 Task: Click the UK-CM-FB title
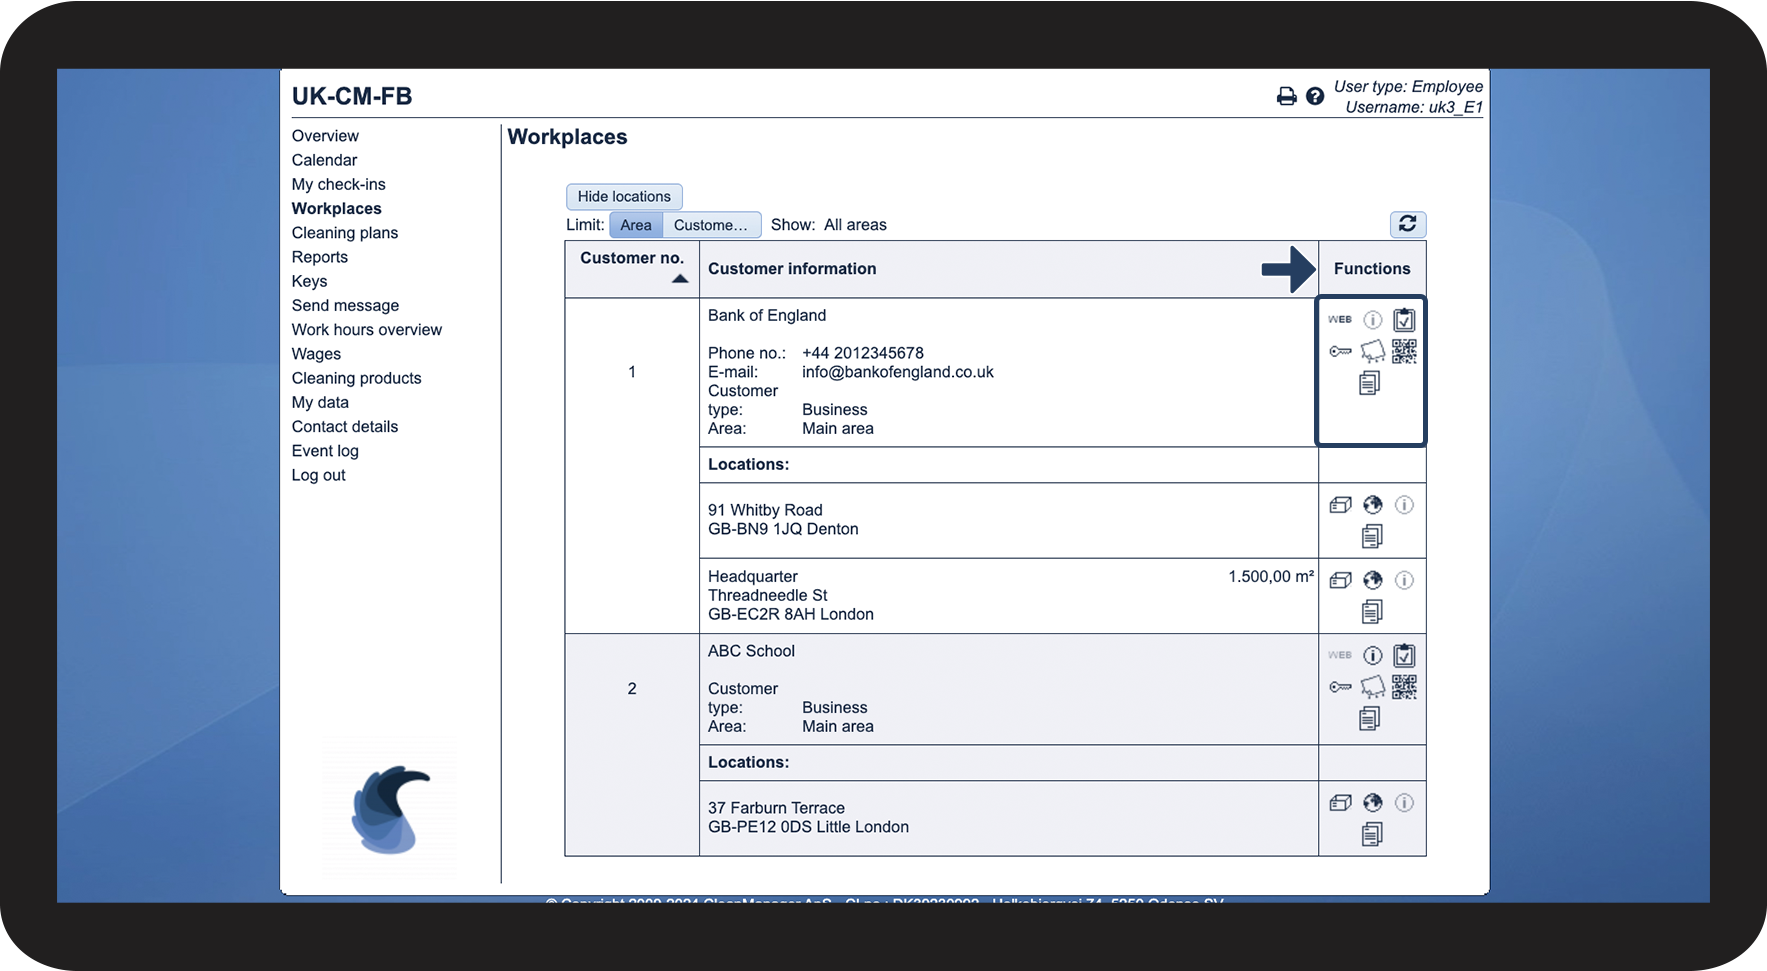pos(352,96)
